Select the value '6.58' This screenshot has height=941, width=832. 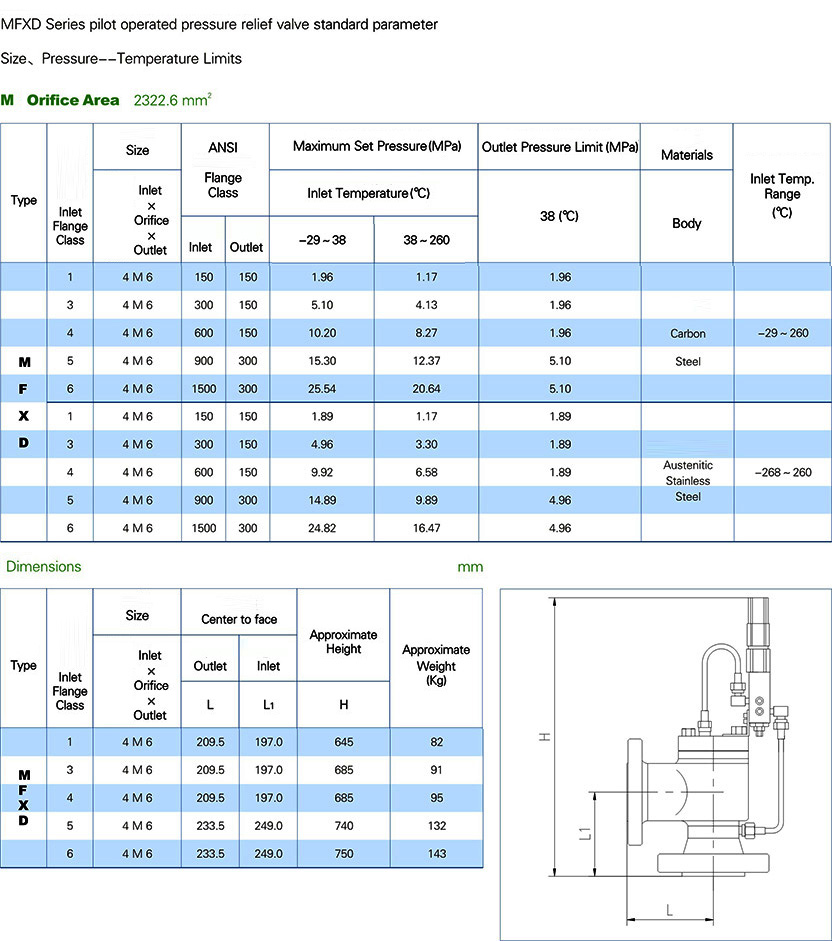click(x=426, y=472)
